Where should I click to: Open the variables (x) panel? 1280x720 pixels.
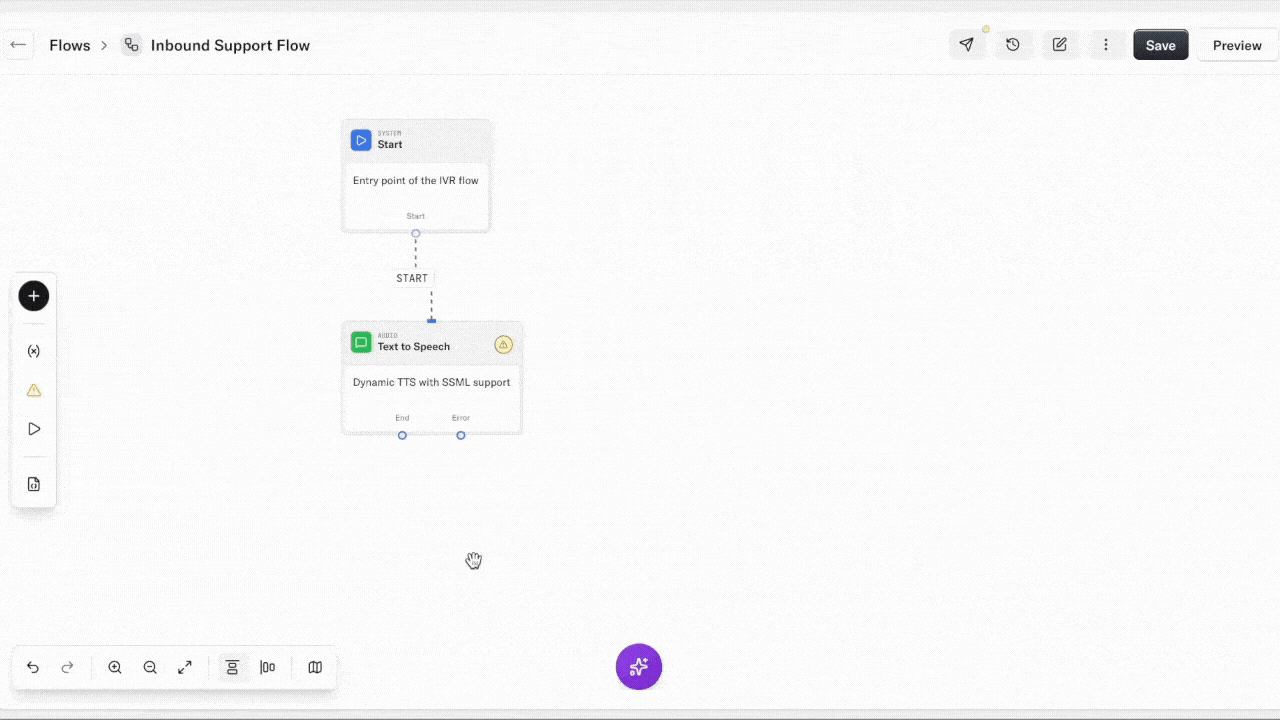point(34,351)
